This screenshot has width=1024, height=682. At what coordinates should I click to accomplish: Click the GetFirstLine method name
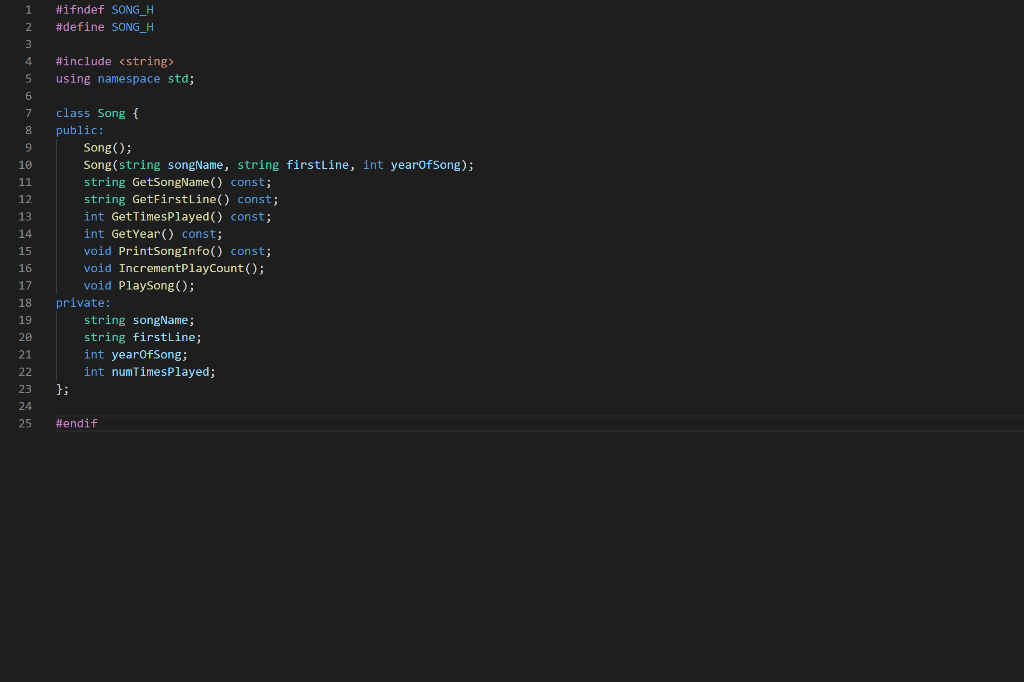tap(162, 198)
